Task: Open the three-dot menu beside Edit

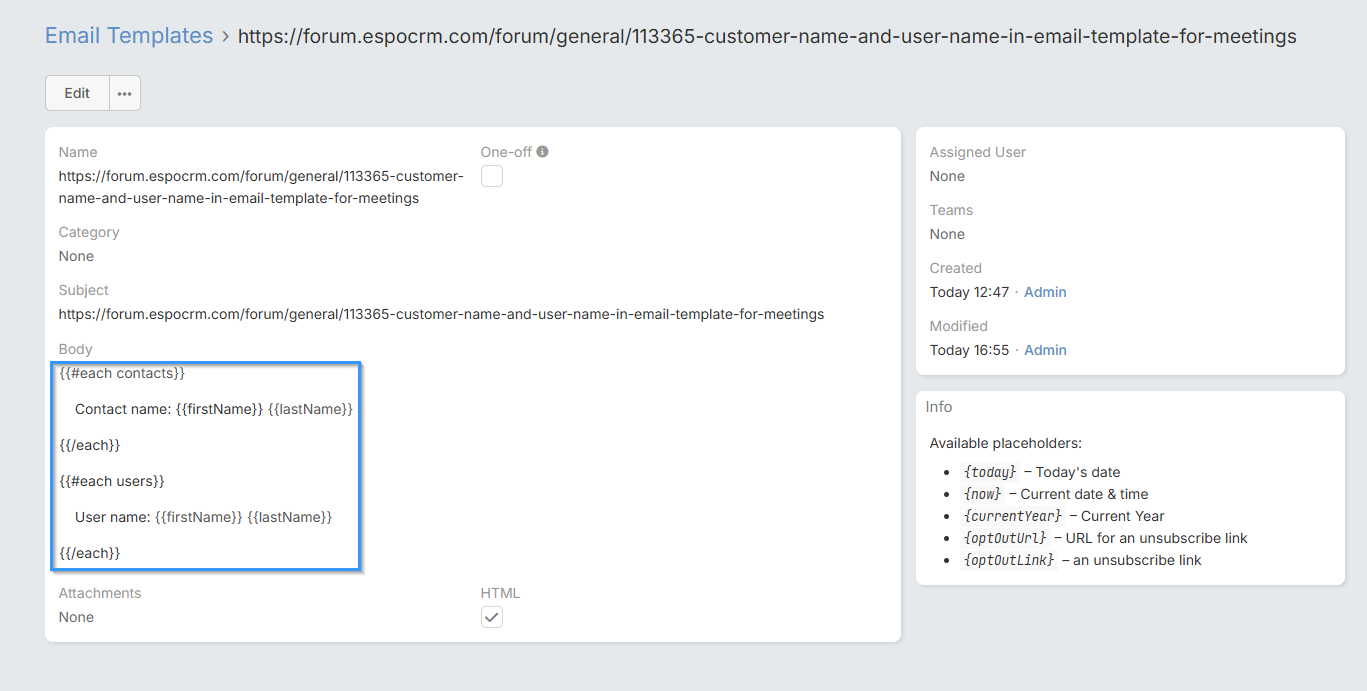Action: (x=125, y=93)
